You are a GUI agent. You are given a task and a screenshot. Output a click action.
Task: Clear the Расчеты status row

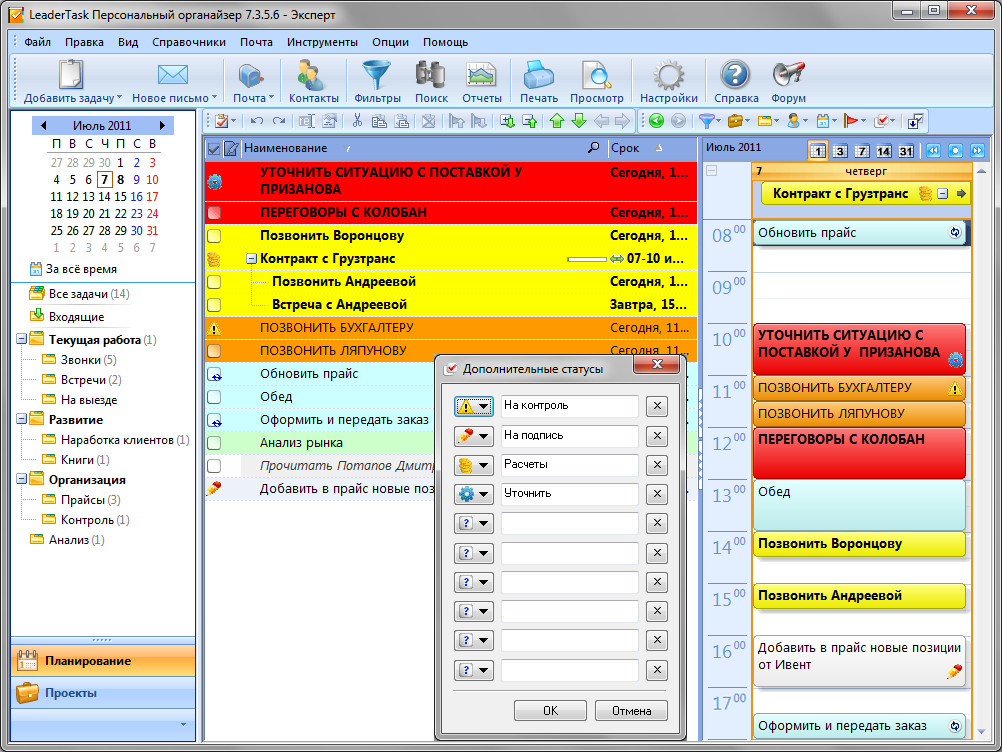657,465
